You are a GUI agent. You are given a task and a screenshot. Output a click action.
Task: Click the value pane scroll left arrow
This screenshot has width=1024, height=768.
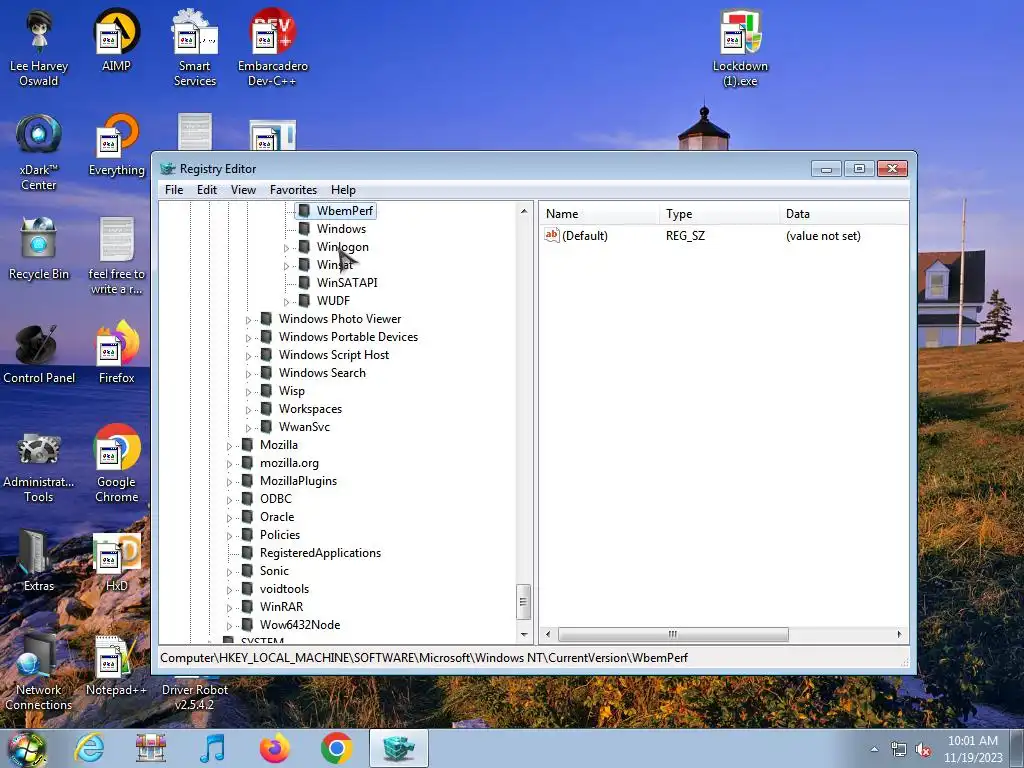[x=548, y=634]
